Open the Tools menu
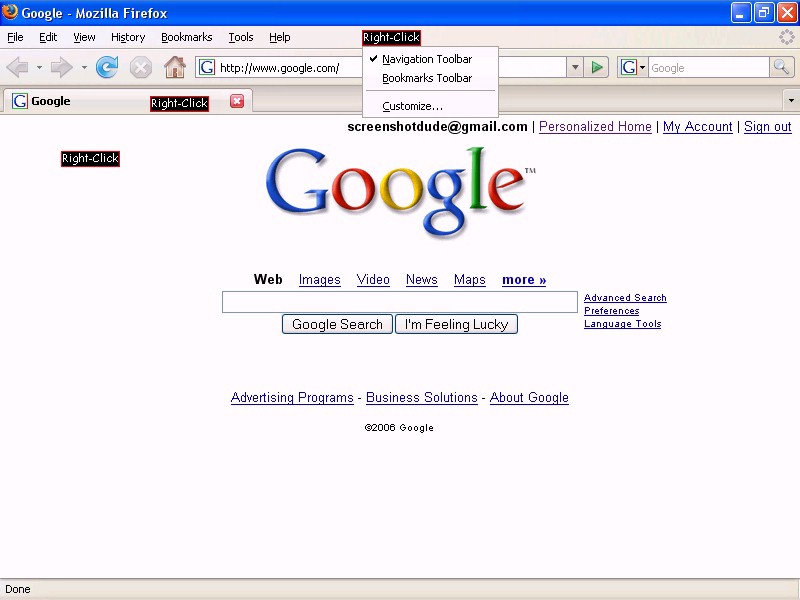Screen dimensions: 800x600 [x=241, y=37]
